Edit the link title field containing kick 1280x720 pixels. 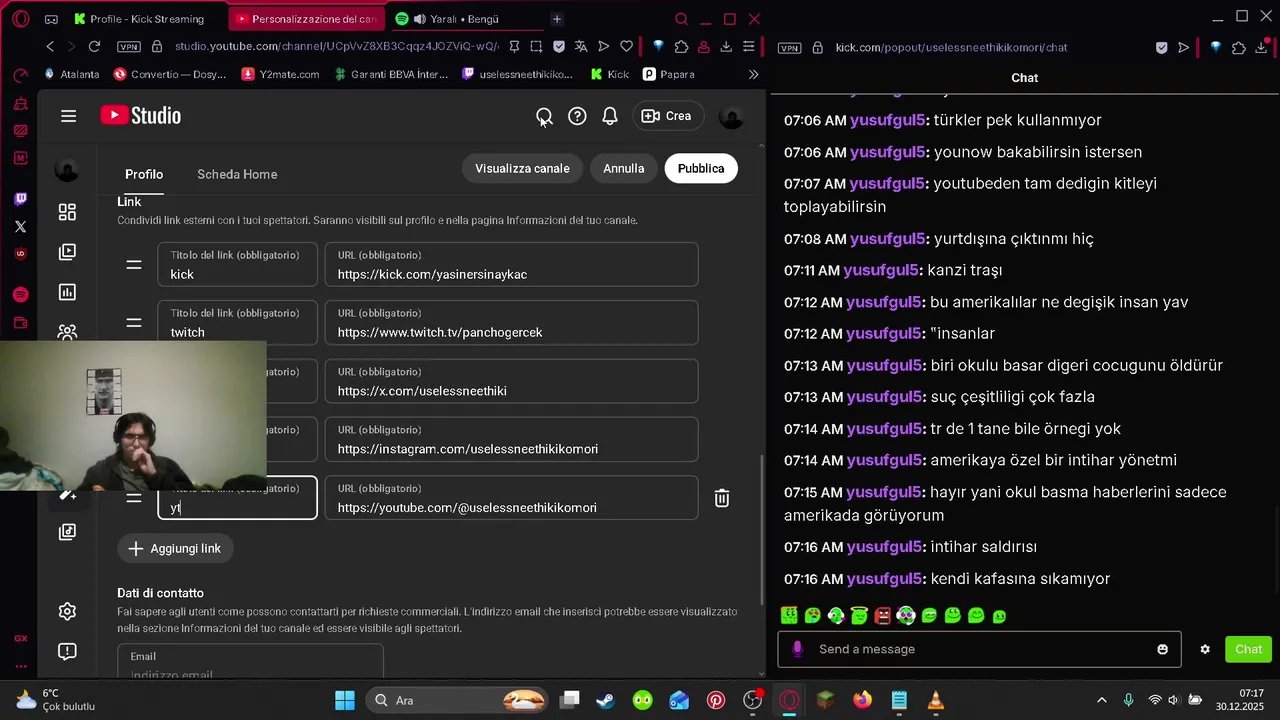click(x=237, y=265)
